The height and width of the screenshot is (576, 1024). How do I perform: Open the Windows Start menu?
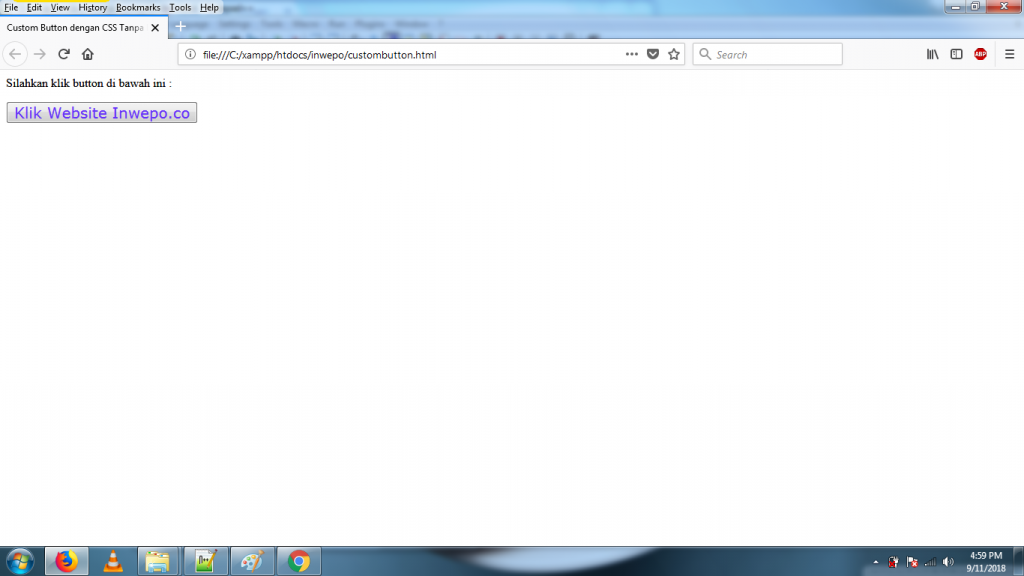pos(20,562)
